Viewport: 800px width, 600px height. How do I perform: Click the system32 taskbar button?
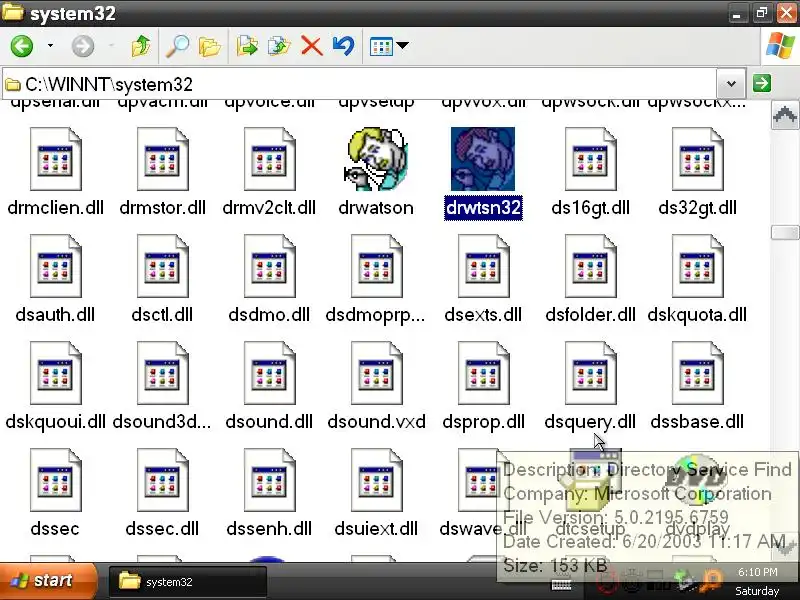coord(188,582)
